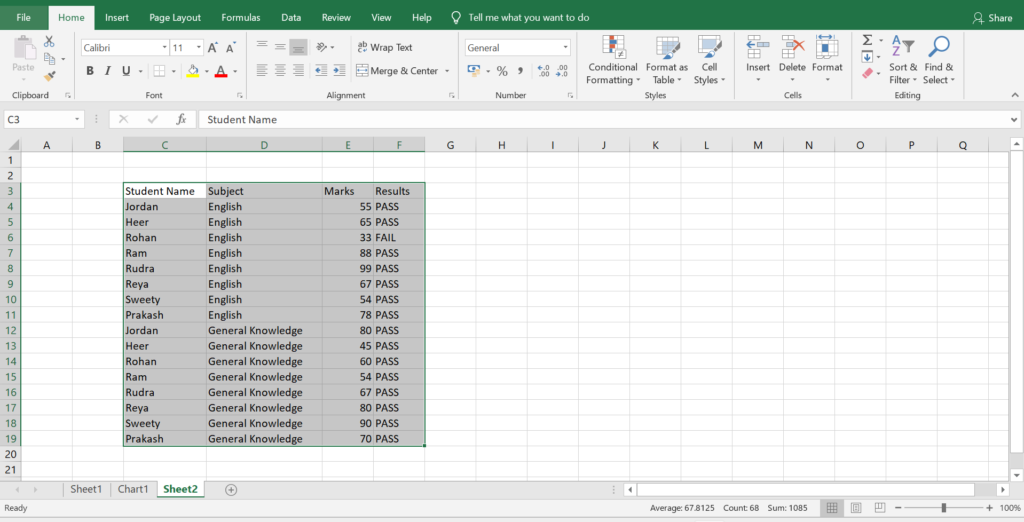Select the cell containing FAIL
1024x522 pixels.
pos(399,238)
